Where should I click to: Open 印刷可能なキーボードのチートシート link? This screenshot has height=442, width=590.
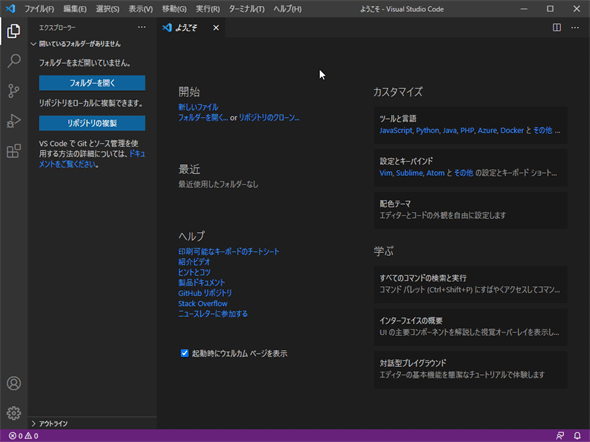click(x=229, y=251)
